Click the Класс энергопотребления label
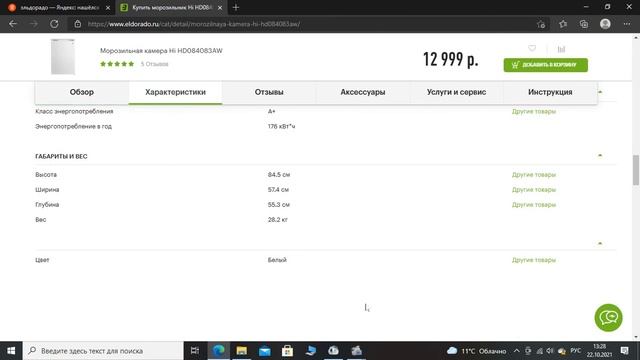Viewport: 640px width, 360px height. click(x=74, y=111)
